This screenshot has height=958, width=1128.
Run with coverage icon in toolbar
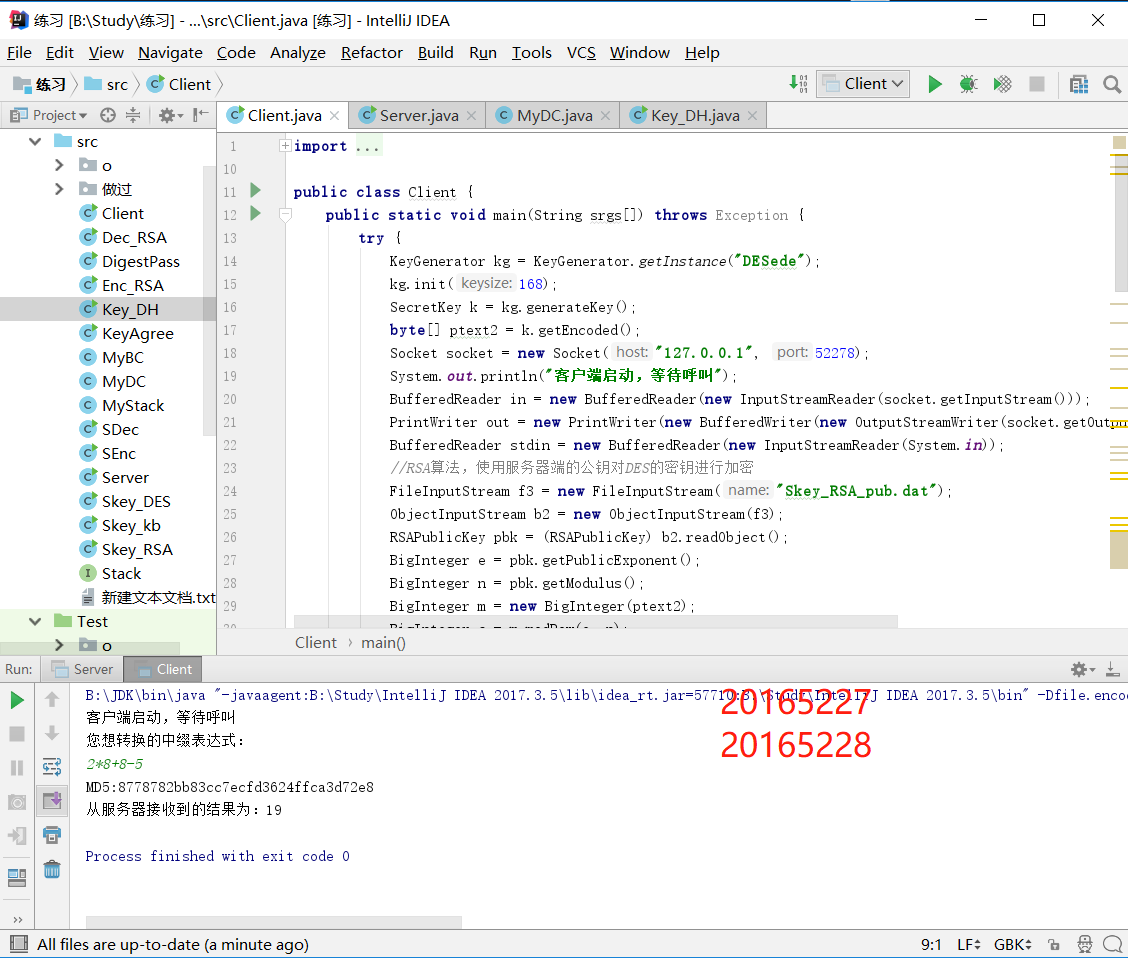(x=1002, y=84)
